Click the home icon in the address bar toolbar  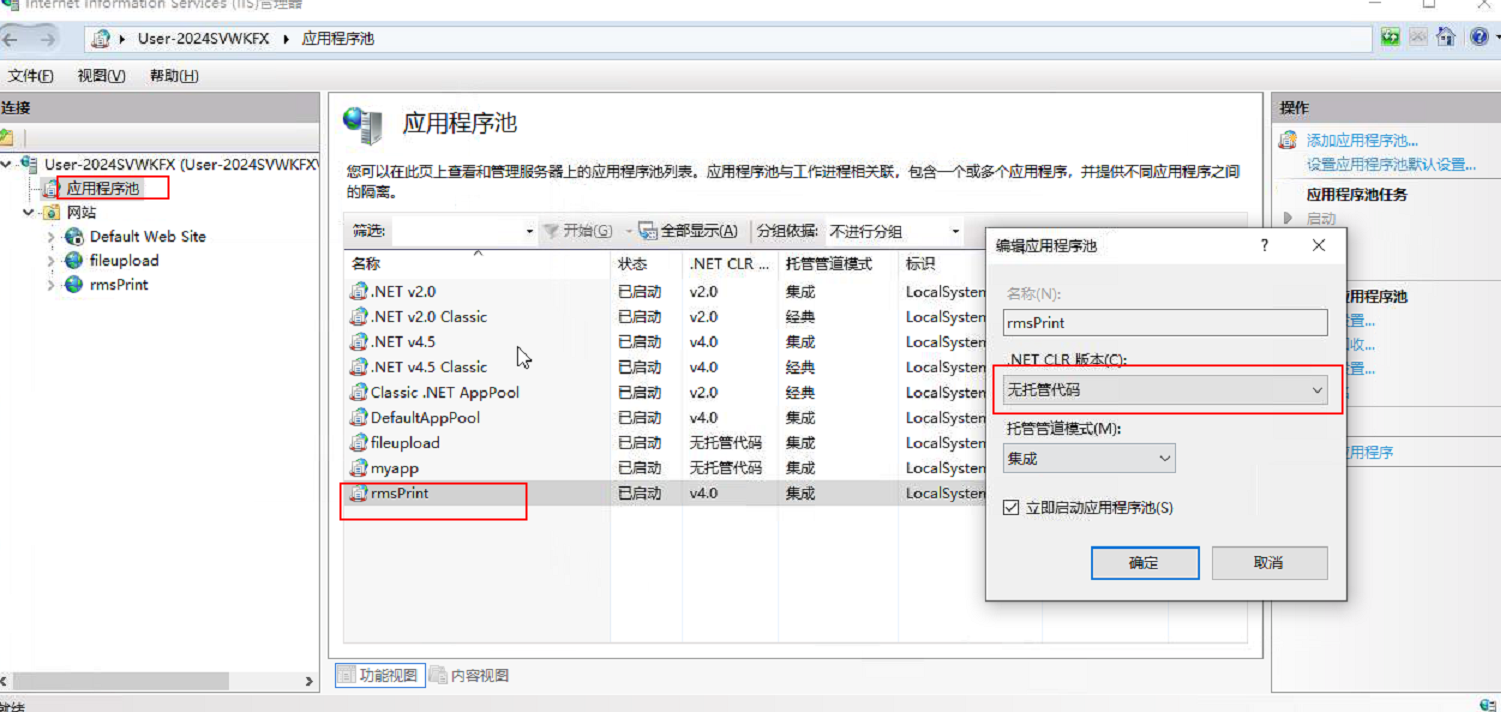point(1445,38)
